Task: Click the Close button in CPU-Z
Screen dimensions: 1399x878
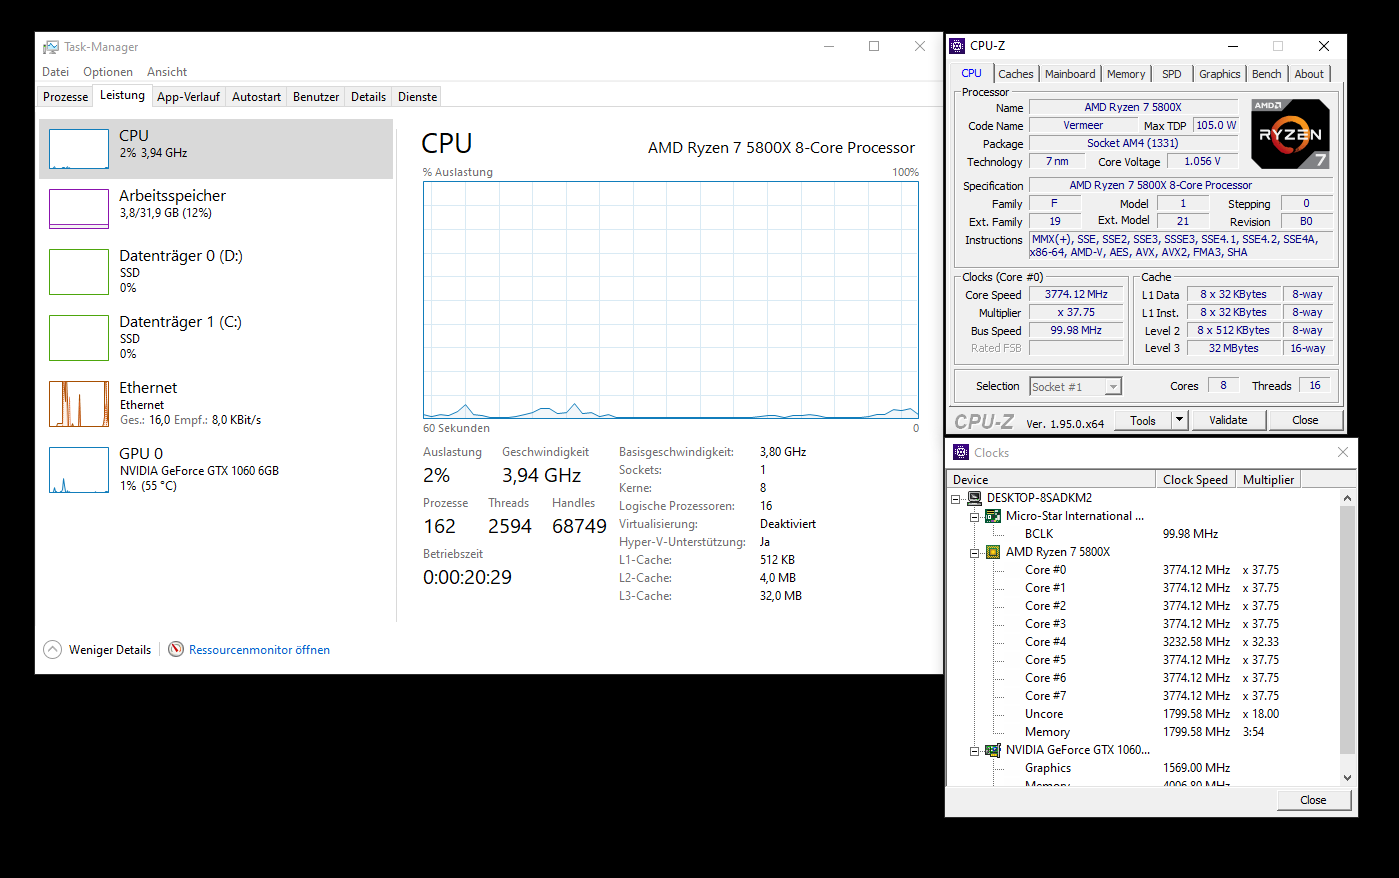Action: [1305, 421]
